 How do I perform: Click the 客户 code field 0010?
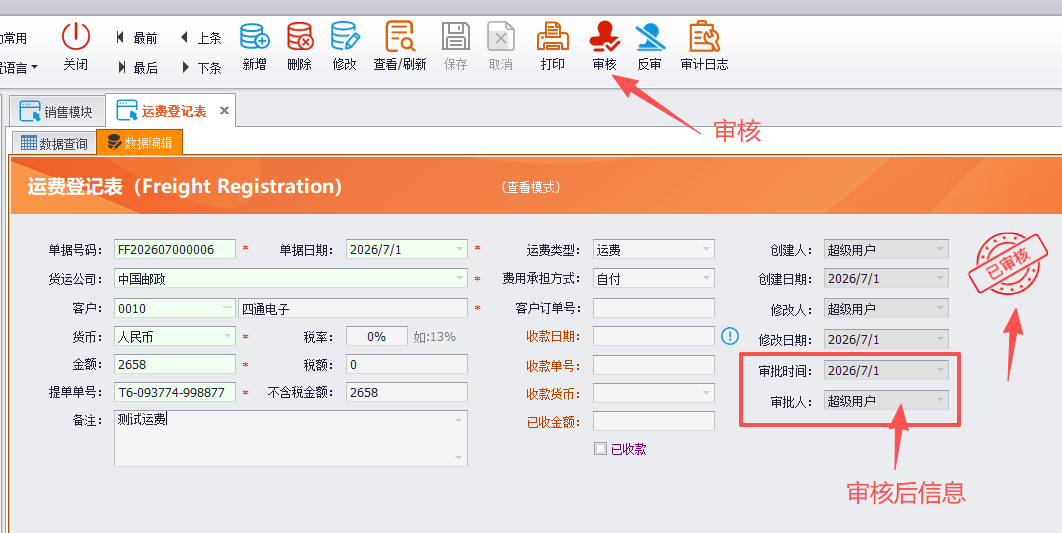[175, 307]
